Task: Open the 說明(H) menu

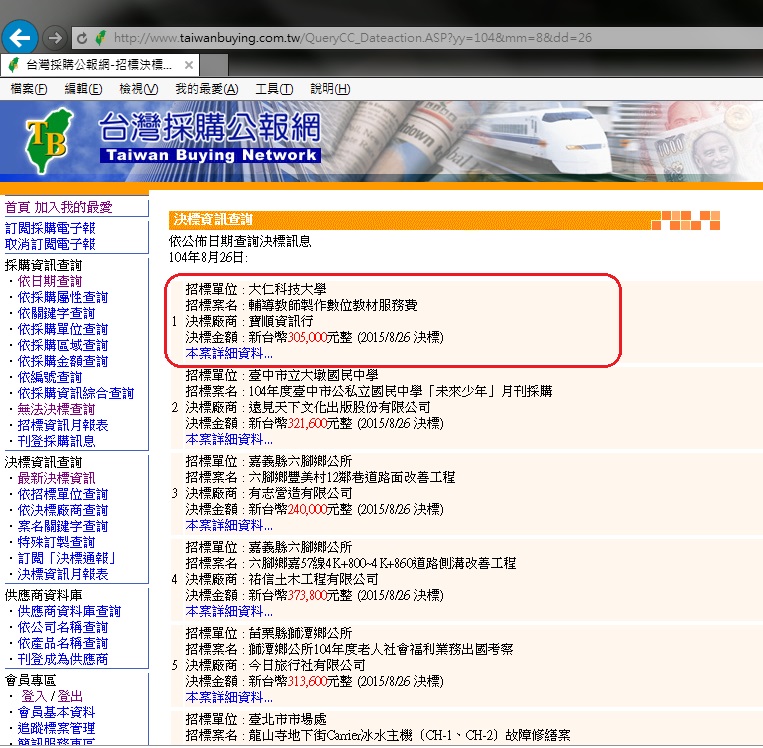Action: (330, 89)
